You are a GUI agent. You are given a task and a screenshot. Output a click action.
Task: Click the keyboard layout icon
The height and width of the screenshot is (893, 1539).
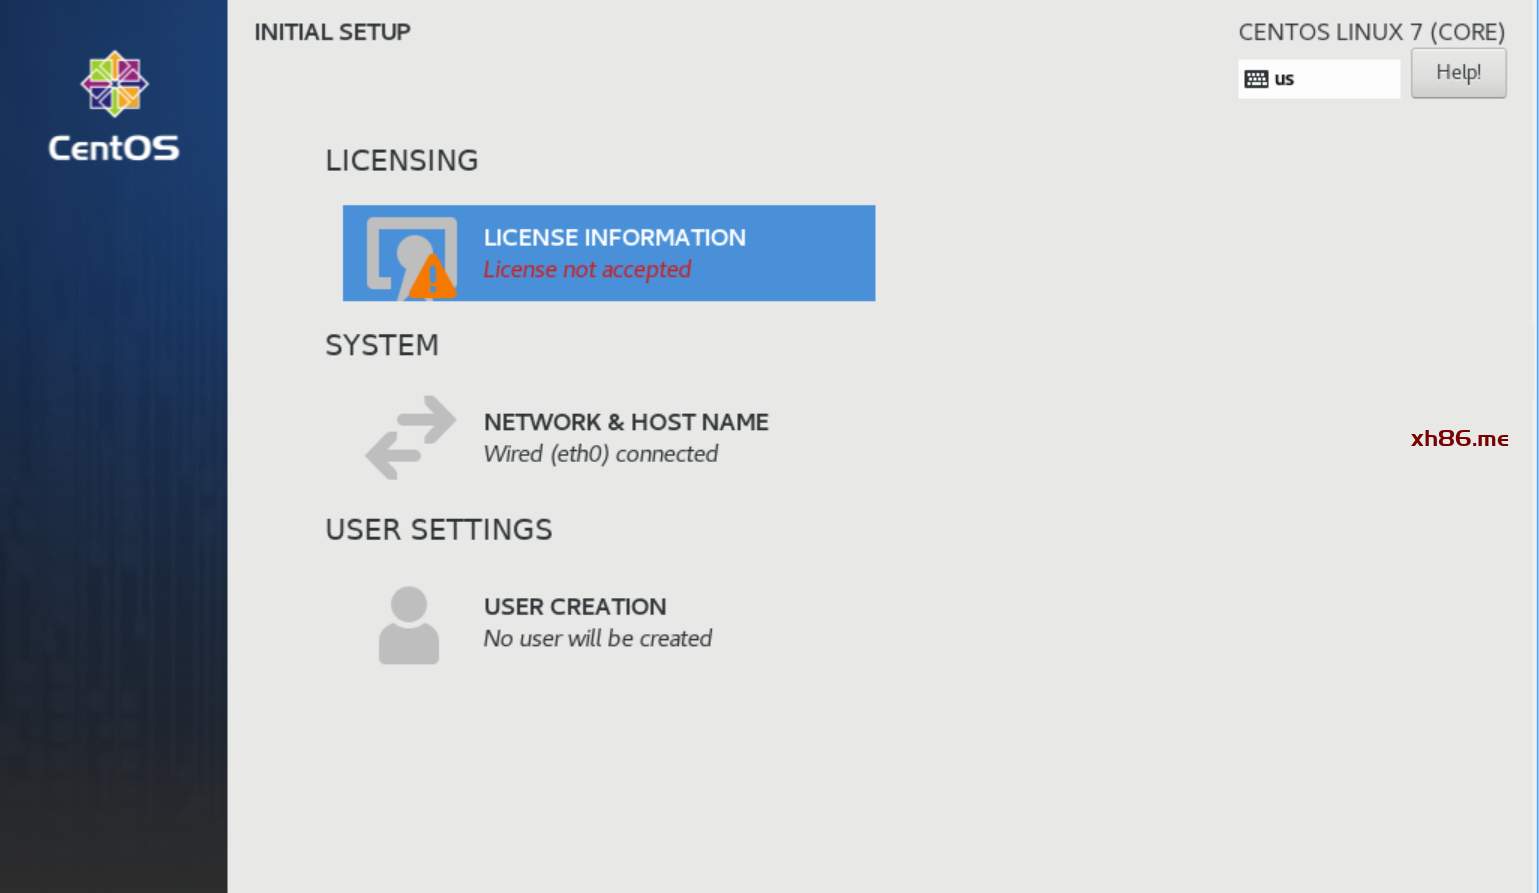coord(1256,79)
